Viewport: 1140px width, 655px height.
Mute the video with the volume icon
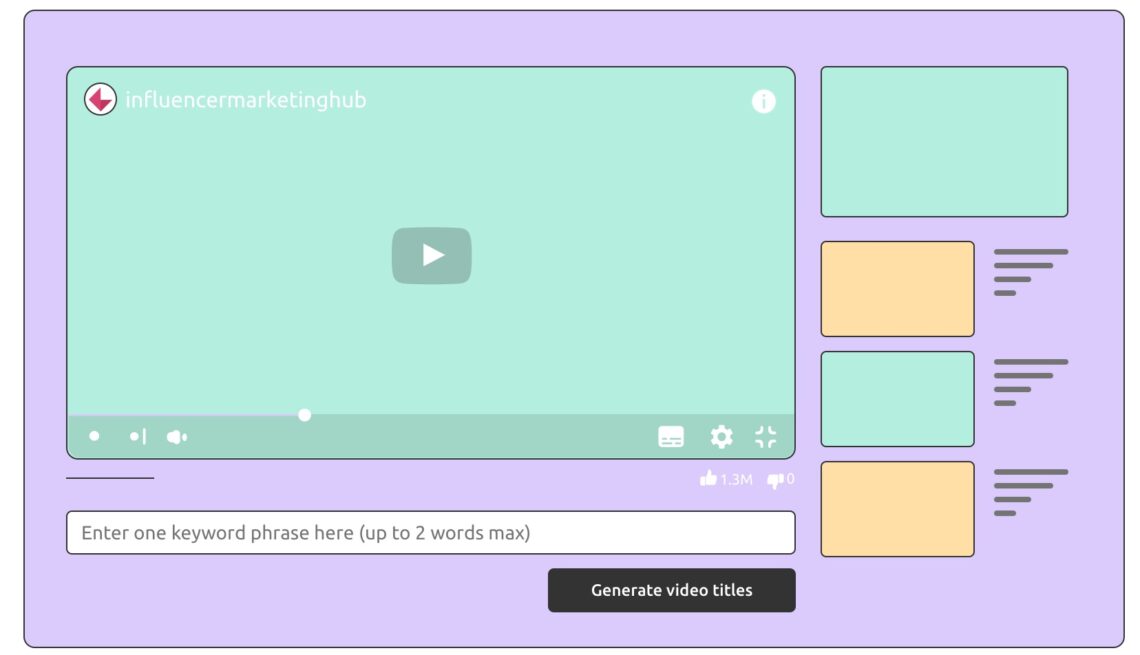tap(178, 435)
